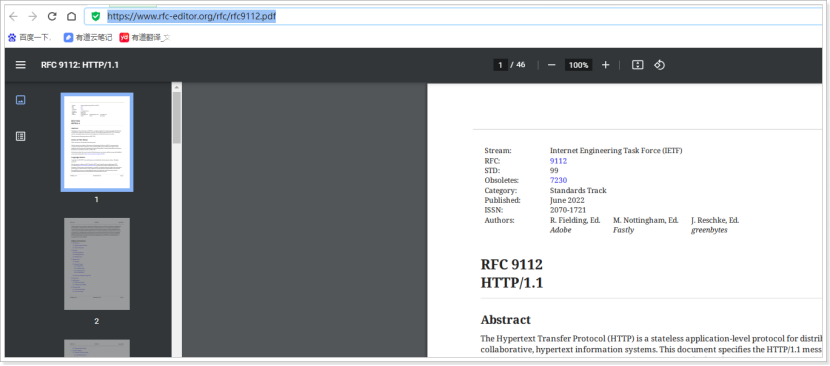Image resolution: width=830 pixels, height=366 pixels.
Task: Go forward with the browser forward arrow
Action: pos(33,16)
